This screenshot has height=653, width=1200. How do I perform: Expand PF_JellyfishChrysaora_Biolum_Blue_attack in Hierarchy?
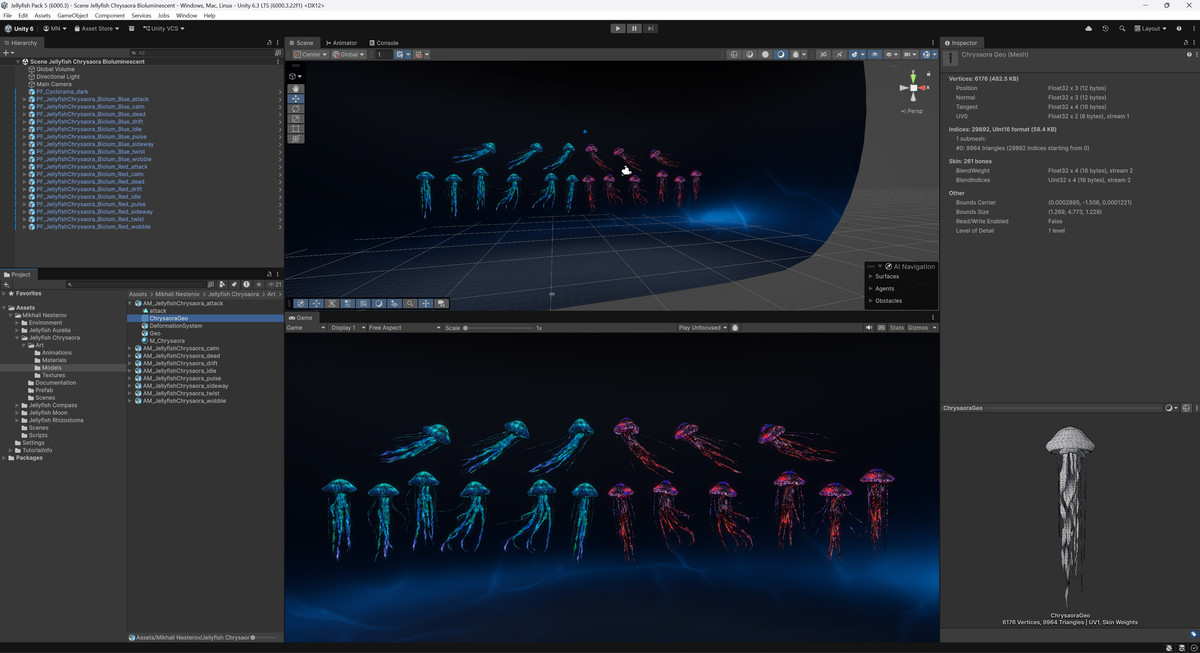click(24, 99)
